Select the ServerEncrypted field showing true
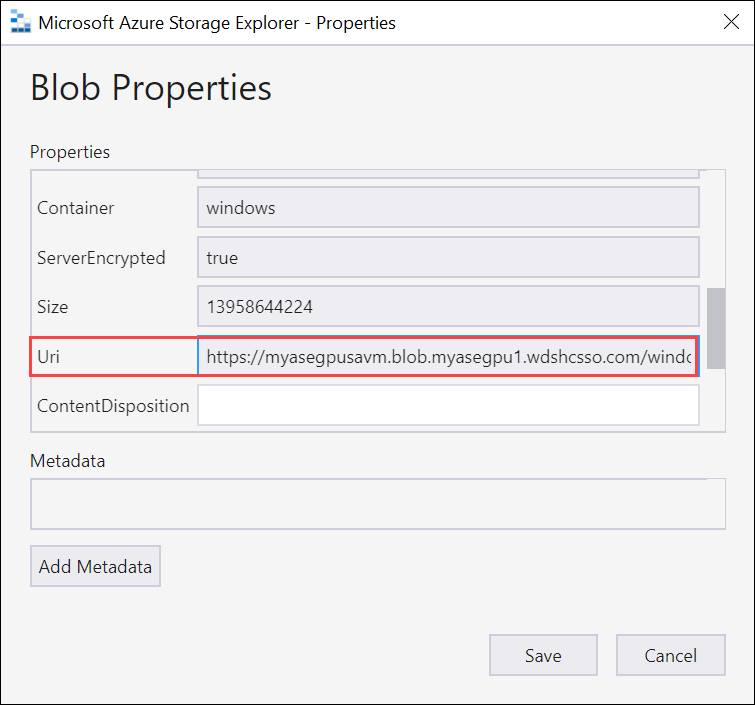 coord(448,257)
